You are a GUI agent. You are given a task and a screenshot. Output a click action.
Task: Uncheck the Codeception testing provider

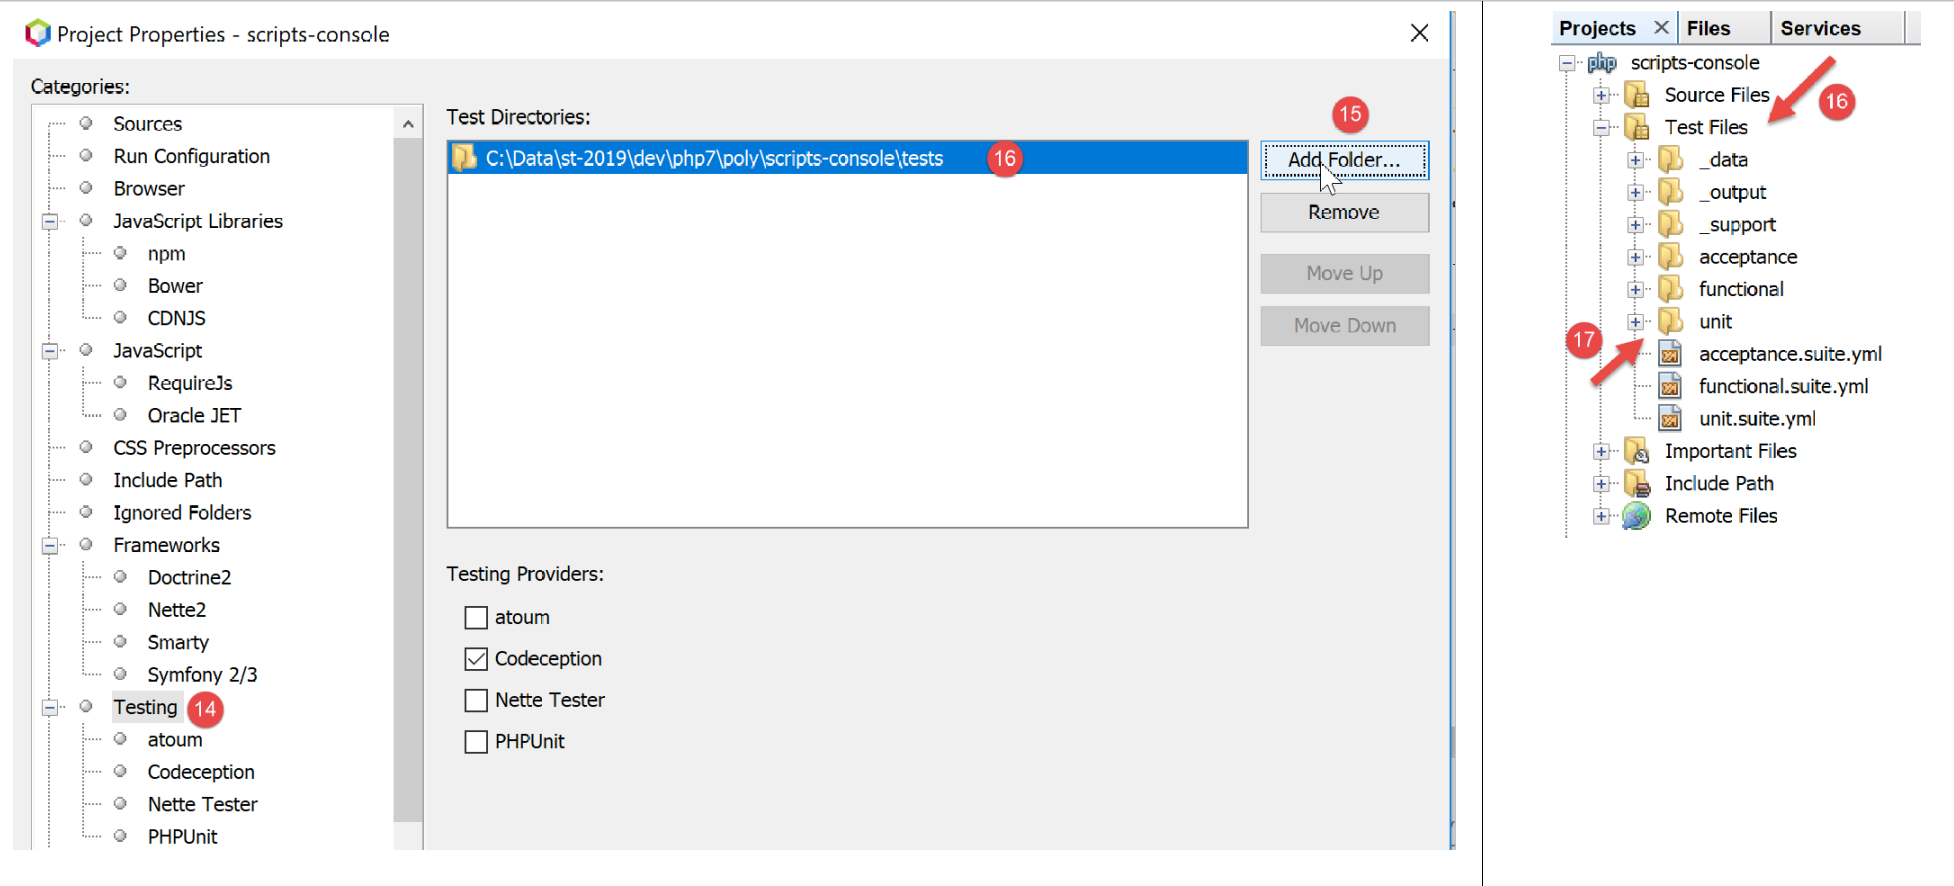pos(476,659)
